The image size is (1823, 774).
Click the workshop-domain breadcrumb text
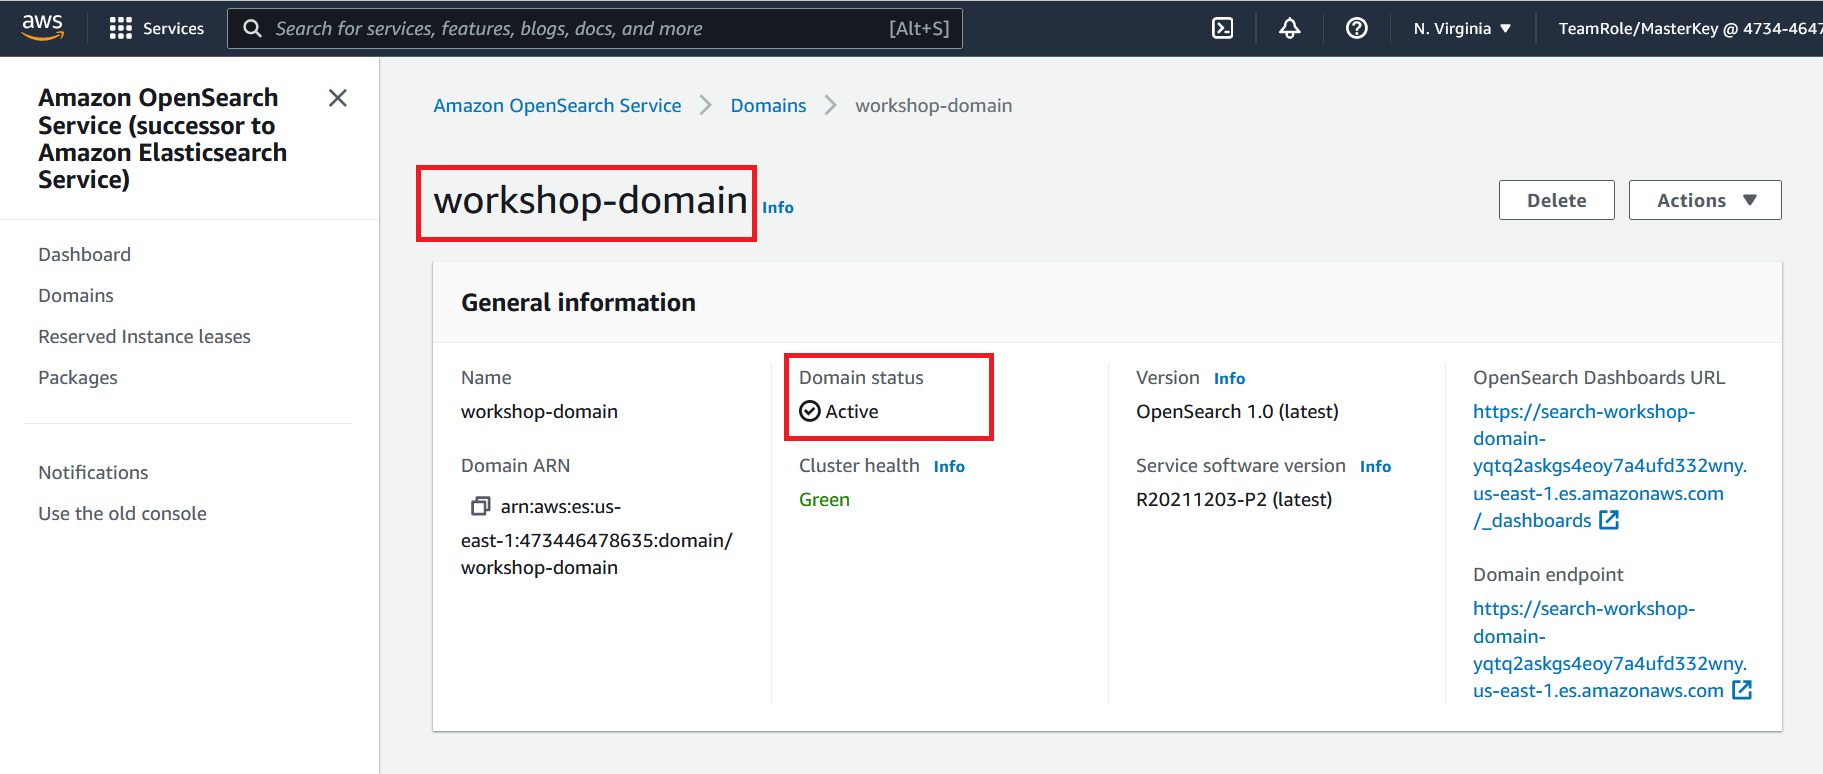933,105
